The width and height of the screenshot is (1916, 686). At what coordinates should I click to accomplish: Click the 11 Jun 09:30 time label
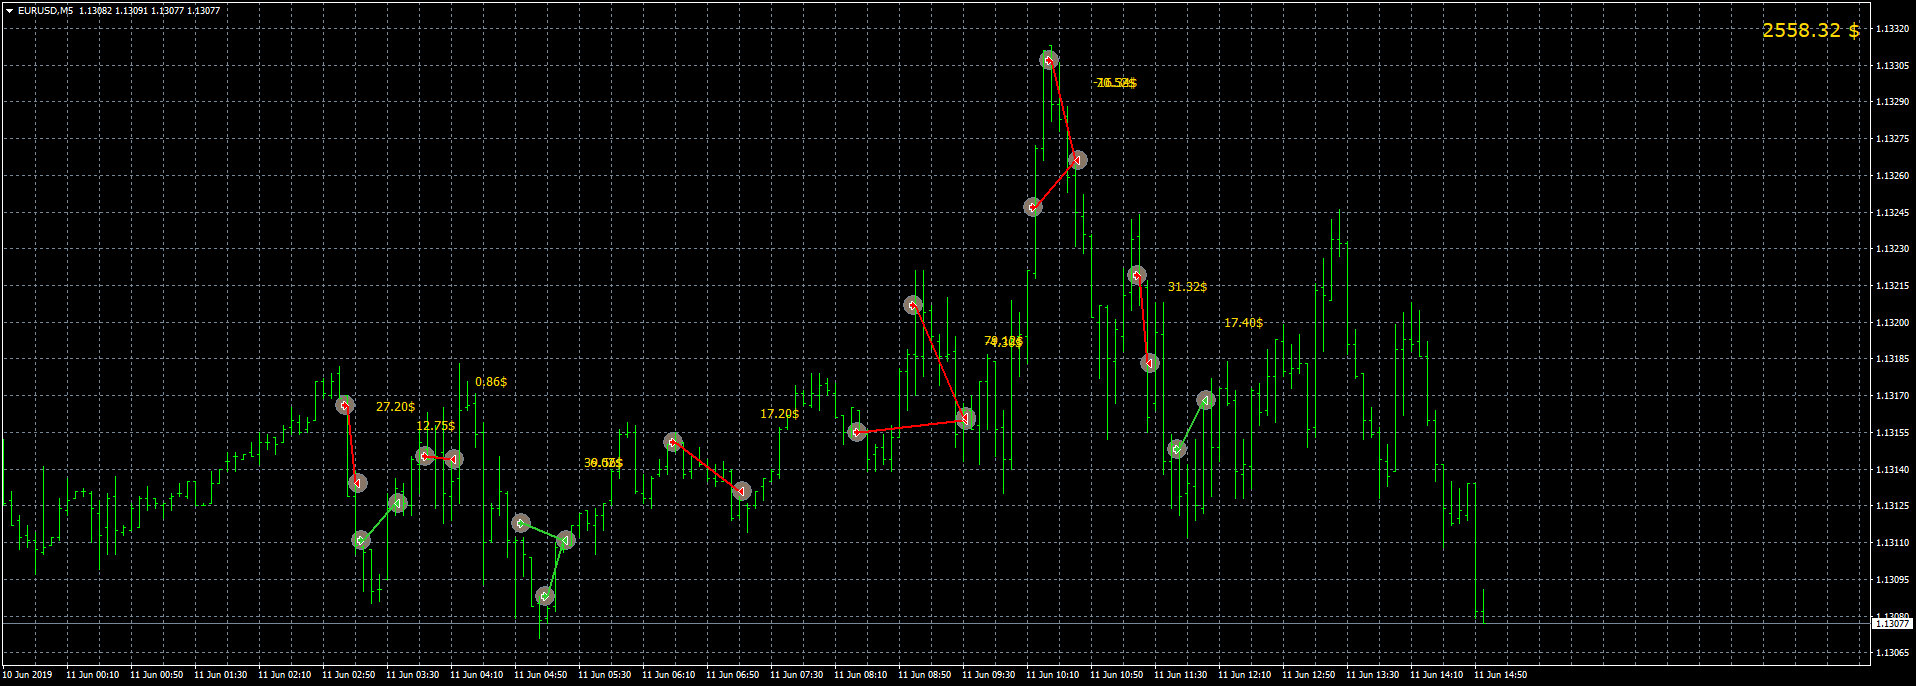[x=988, y=675]
